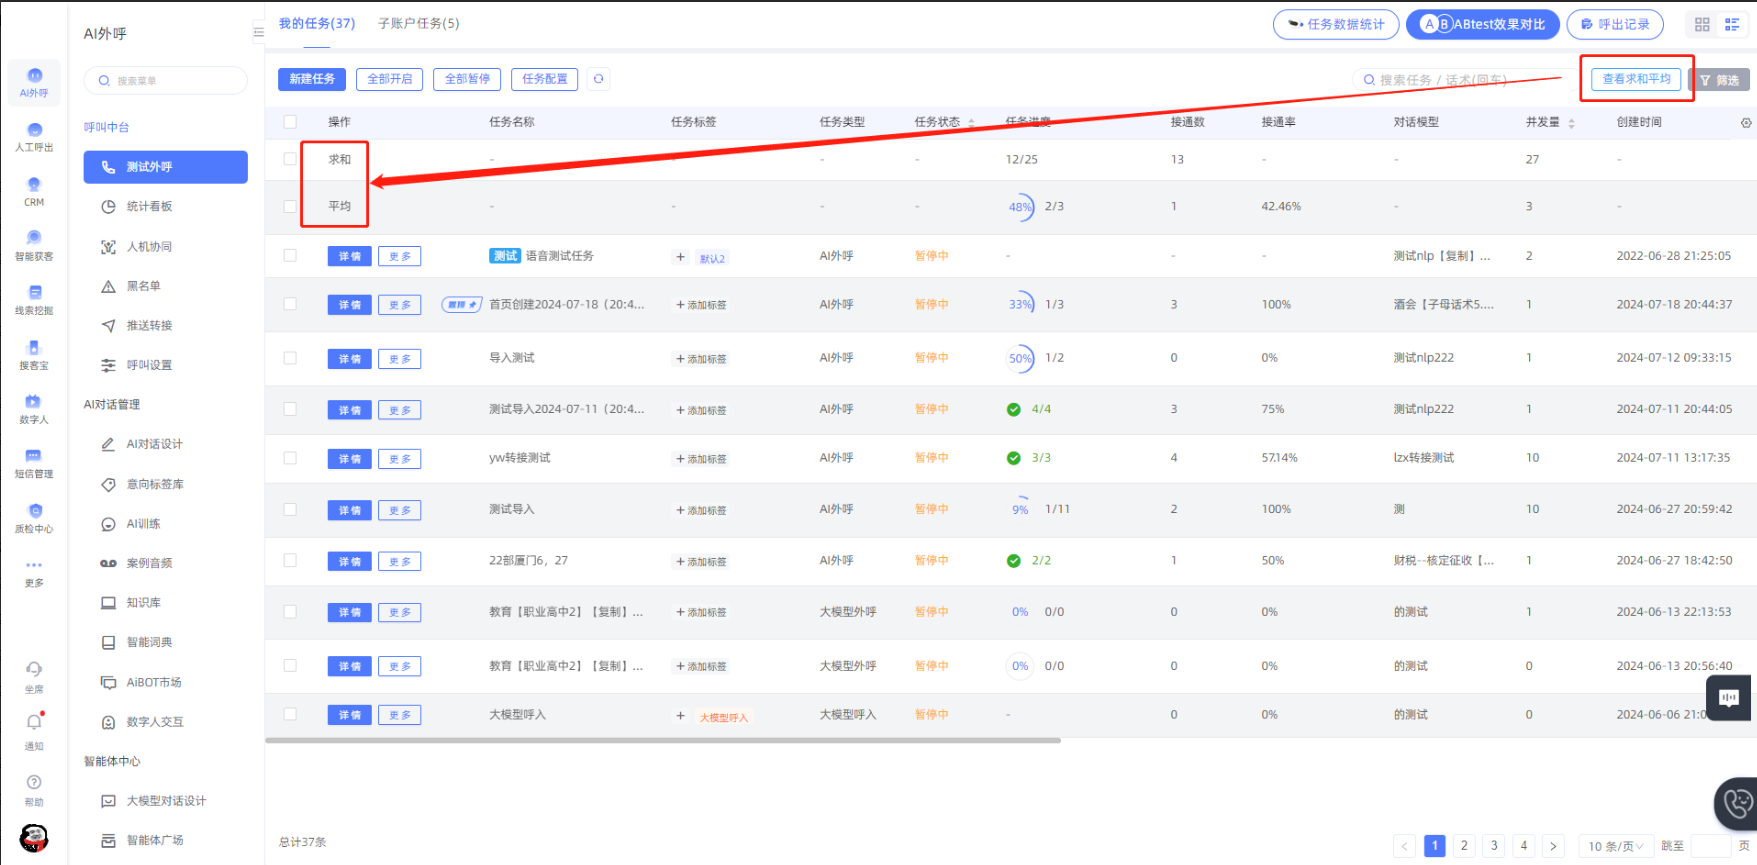The image size is (1757, 865).
Task: Click 全部开启 button
Action: click(x=390, y=79)
